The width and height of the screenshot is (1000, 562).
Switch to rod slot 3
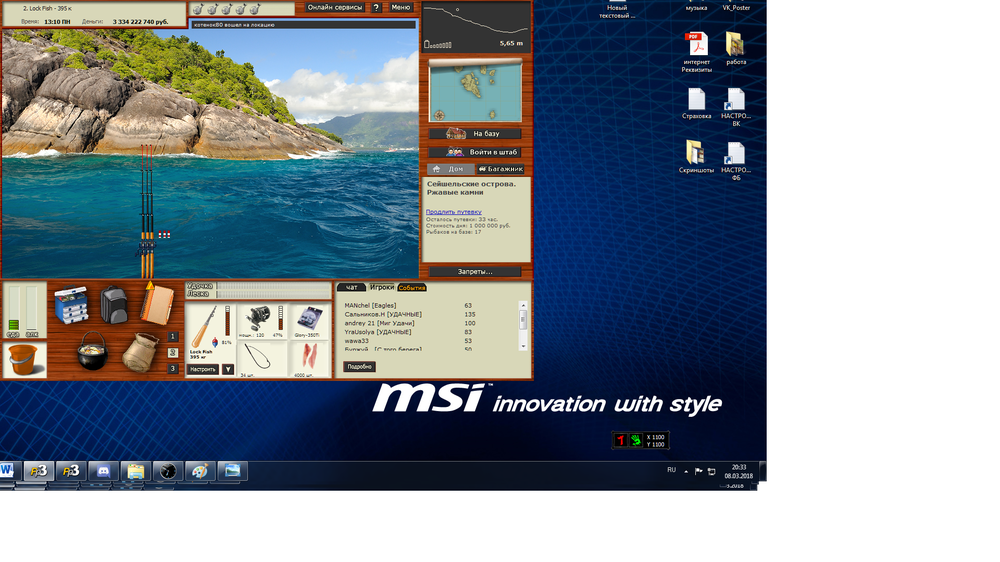point(172,368)
